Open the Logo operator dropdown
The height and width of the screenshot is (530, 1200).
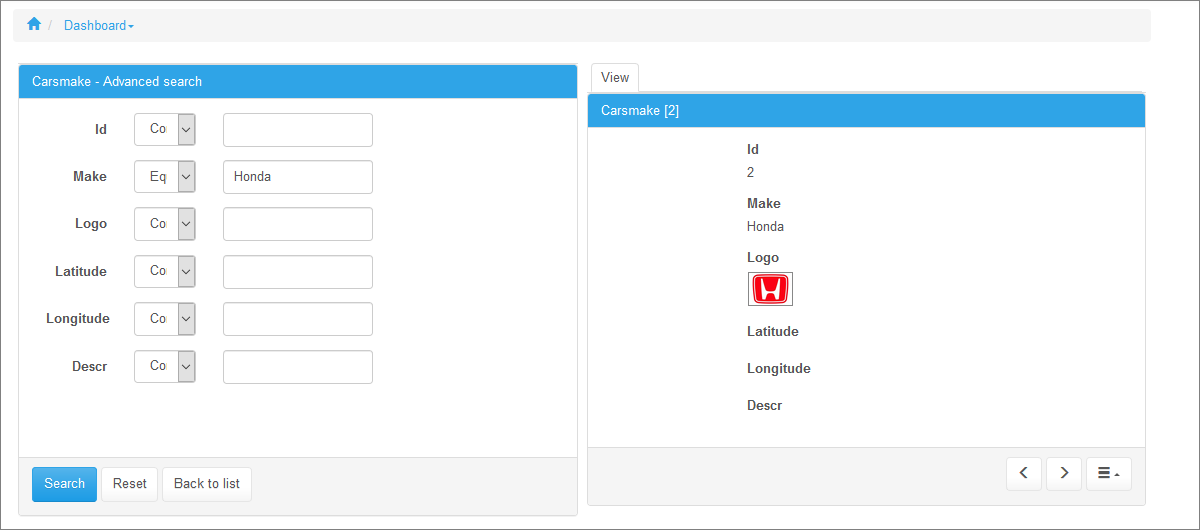point(165,224)
